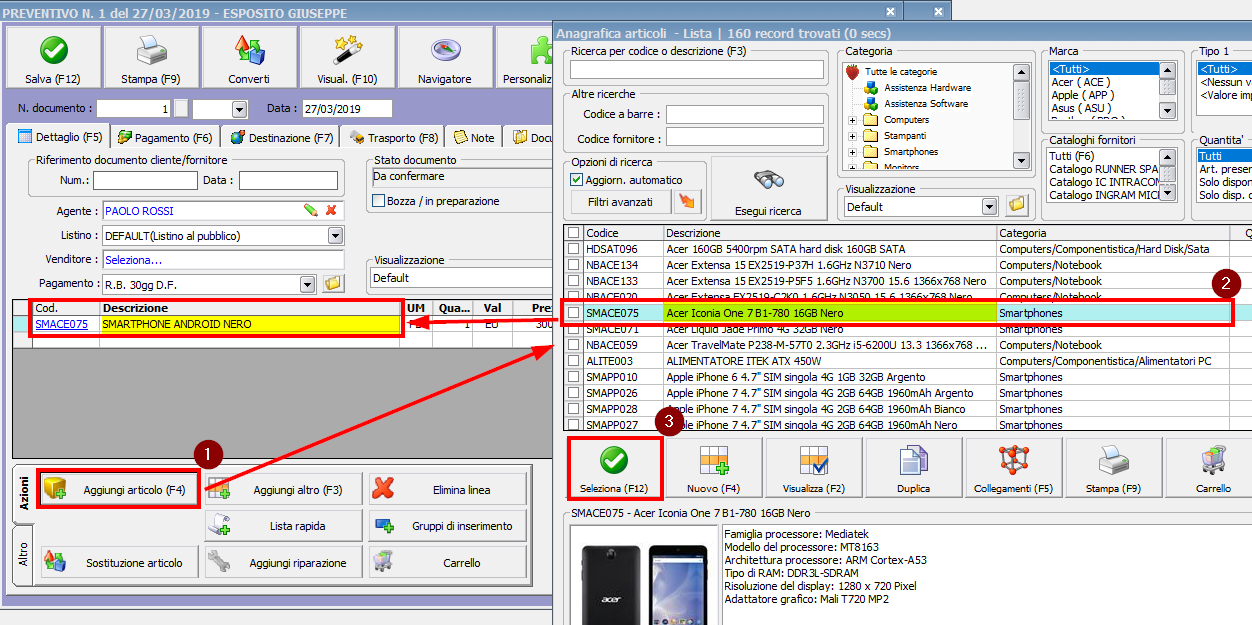The height and width of the screenshot is (625, 1252).
Task: Toggle Bozza / in preparazione checkbox
Action: [379, 201]
